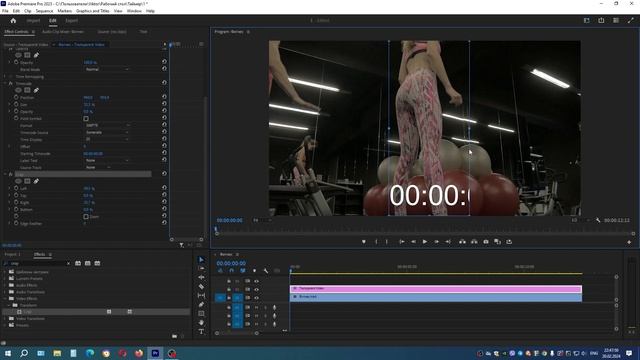Collapse the Crop effect properties
The height and width of the screenshot is (360, 640).
5,174
